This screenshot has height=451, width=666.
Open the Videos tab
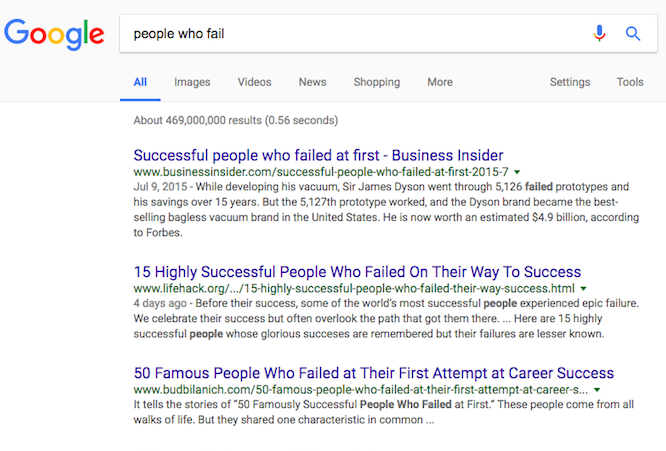click(x=254, y=82)
